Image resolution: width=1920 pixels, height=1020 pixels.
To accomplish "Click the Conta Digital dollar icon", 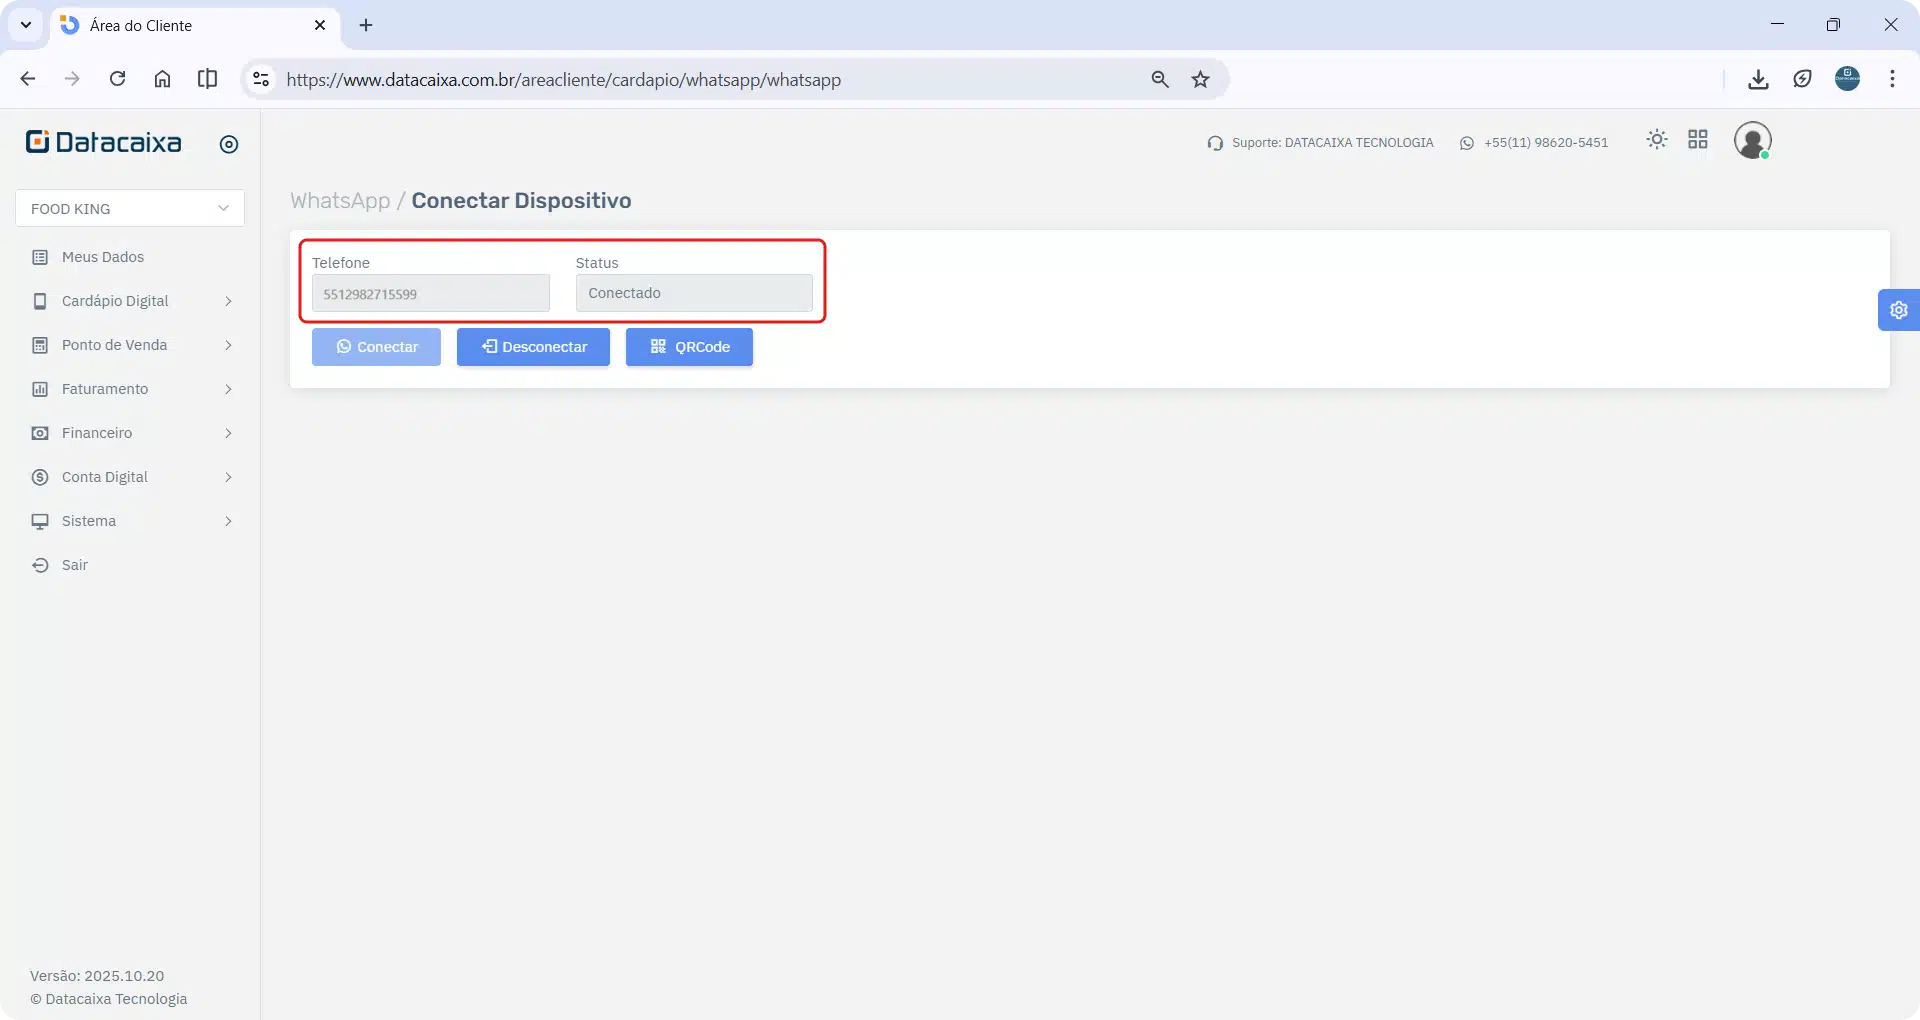I will click(40, 477).
